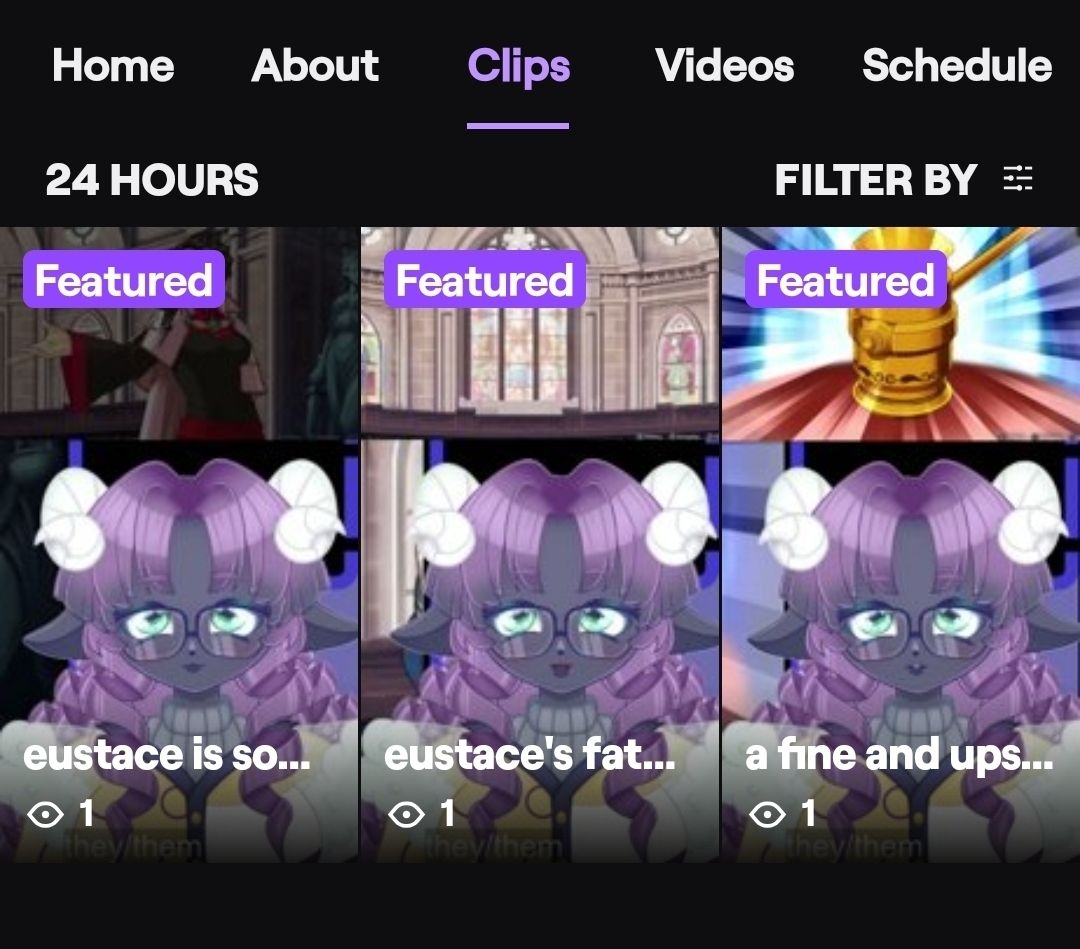1080x949 pixels.
Task: Switch to the Home tab
Action: tap(113, 65)
